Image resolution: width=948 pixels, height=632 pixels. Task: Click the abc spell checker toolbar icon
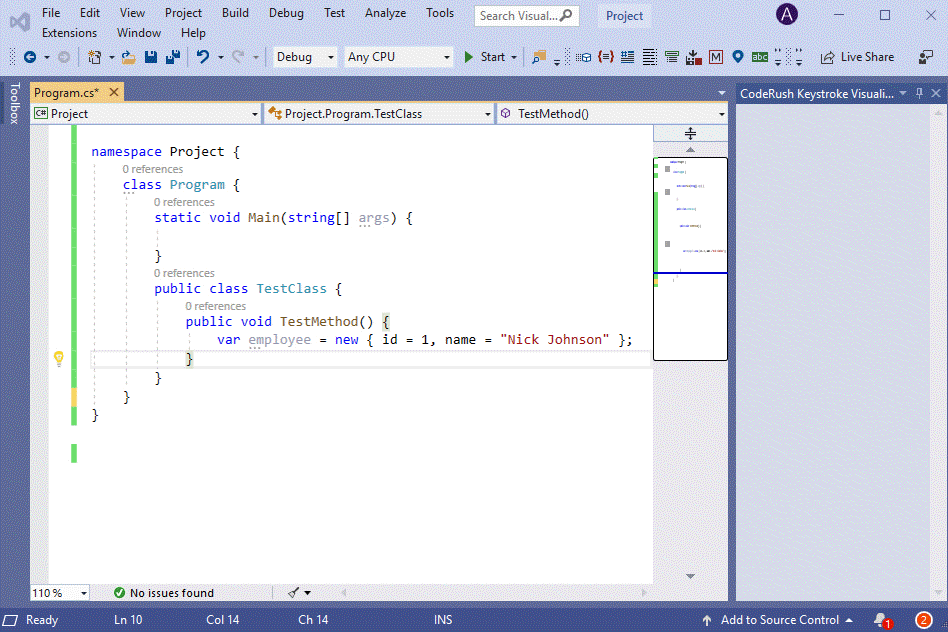tap(759, 57)
